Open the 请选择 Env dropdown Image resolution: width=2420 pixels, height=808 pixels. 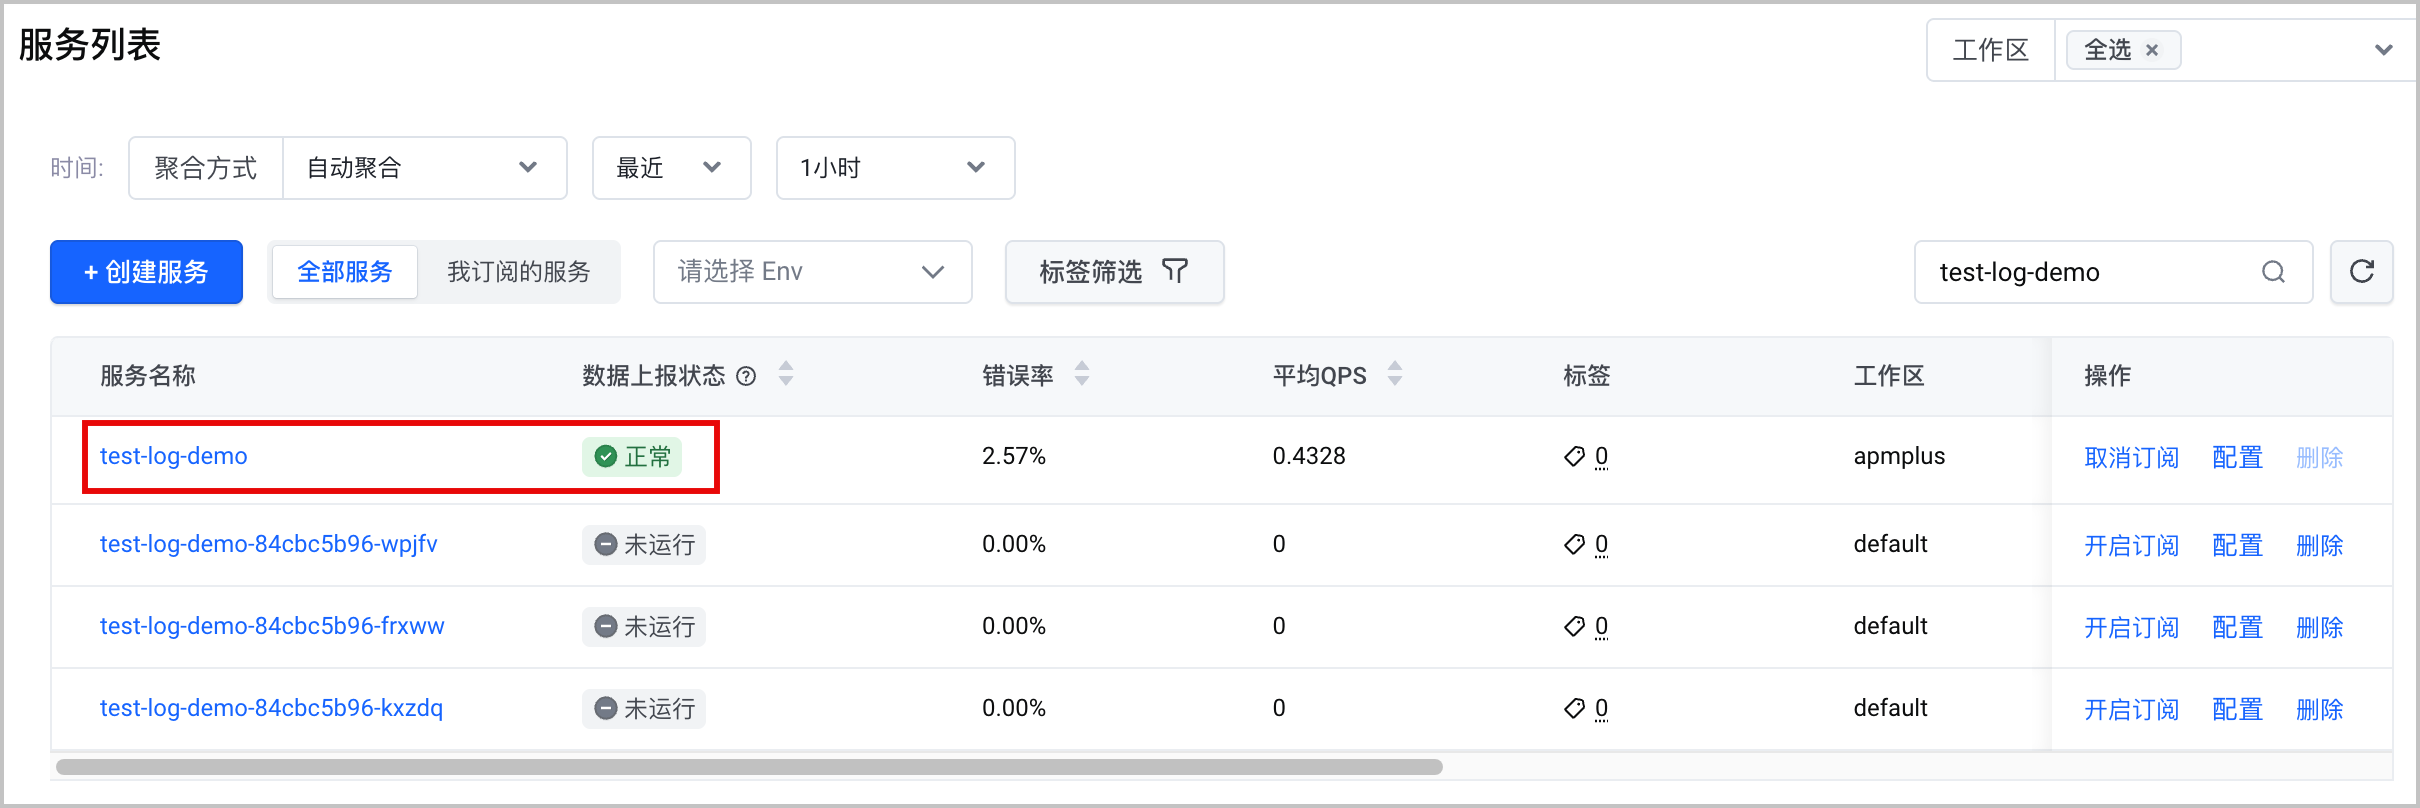coord(813,272)
